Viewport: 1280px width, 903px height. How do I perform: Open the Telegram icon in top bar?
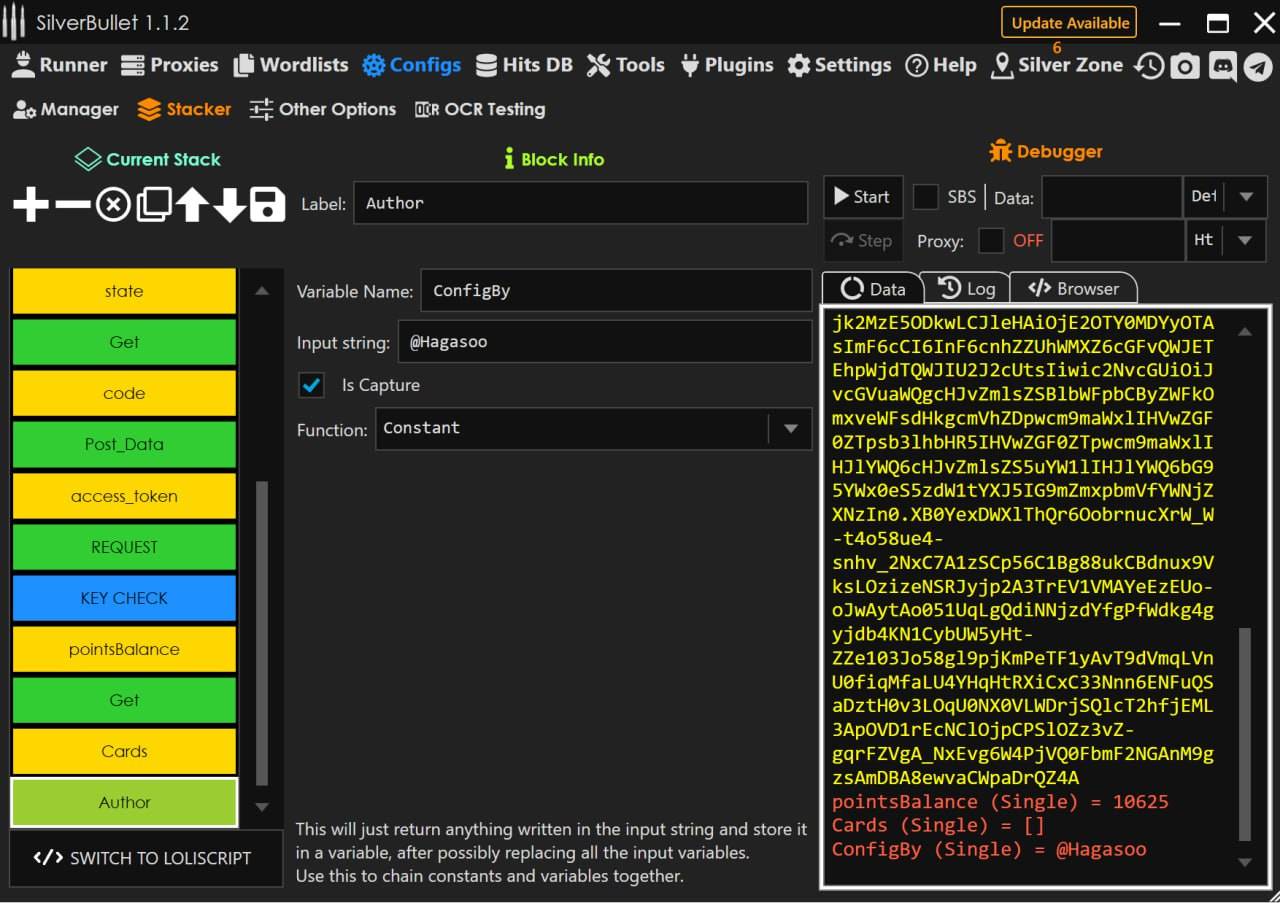(x=1258, y=66)
